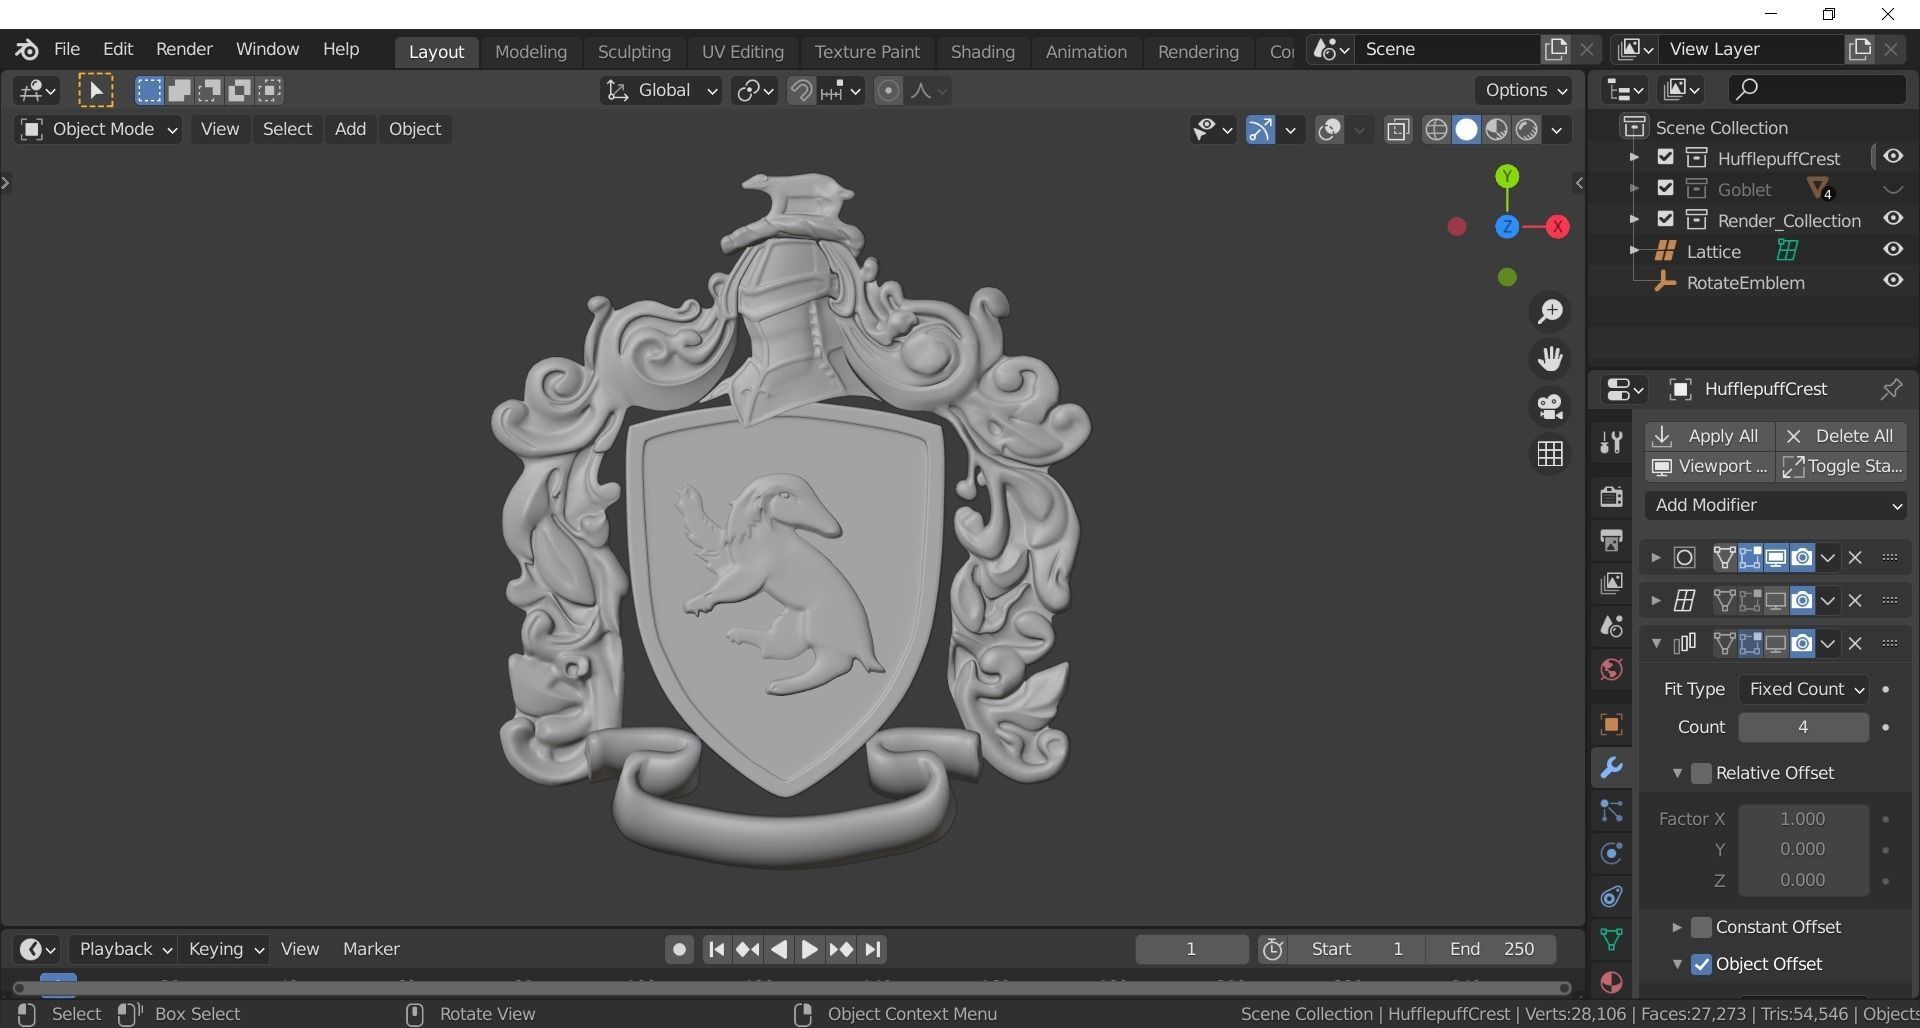Play the animation forward
The image size is (1920, 1028).
[x=809, y=949]
